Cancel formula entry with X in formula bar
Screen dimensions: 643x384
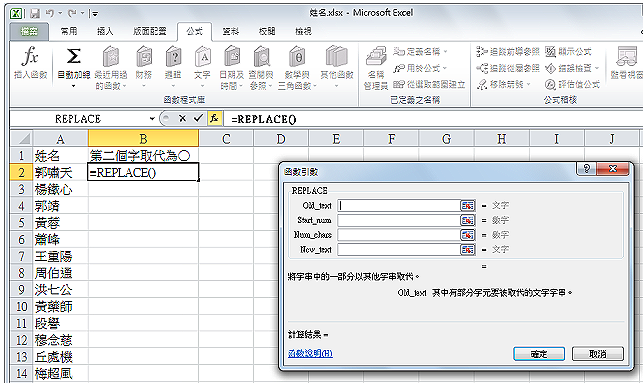[182, 119]
